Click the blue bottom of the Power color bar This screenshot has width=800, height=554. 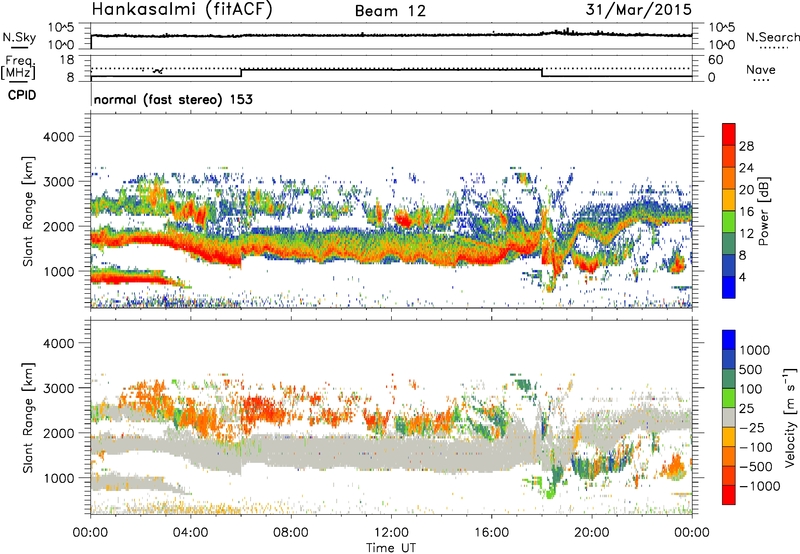pos(729,288)
